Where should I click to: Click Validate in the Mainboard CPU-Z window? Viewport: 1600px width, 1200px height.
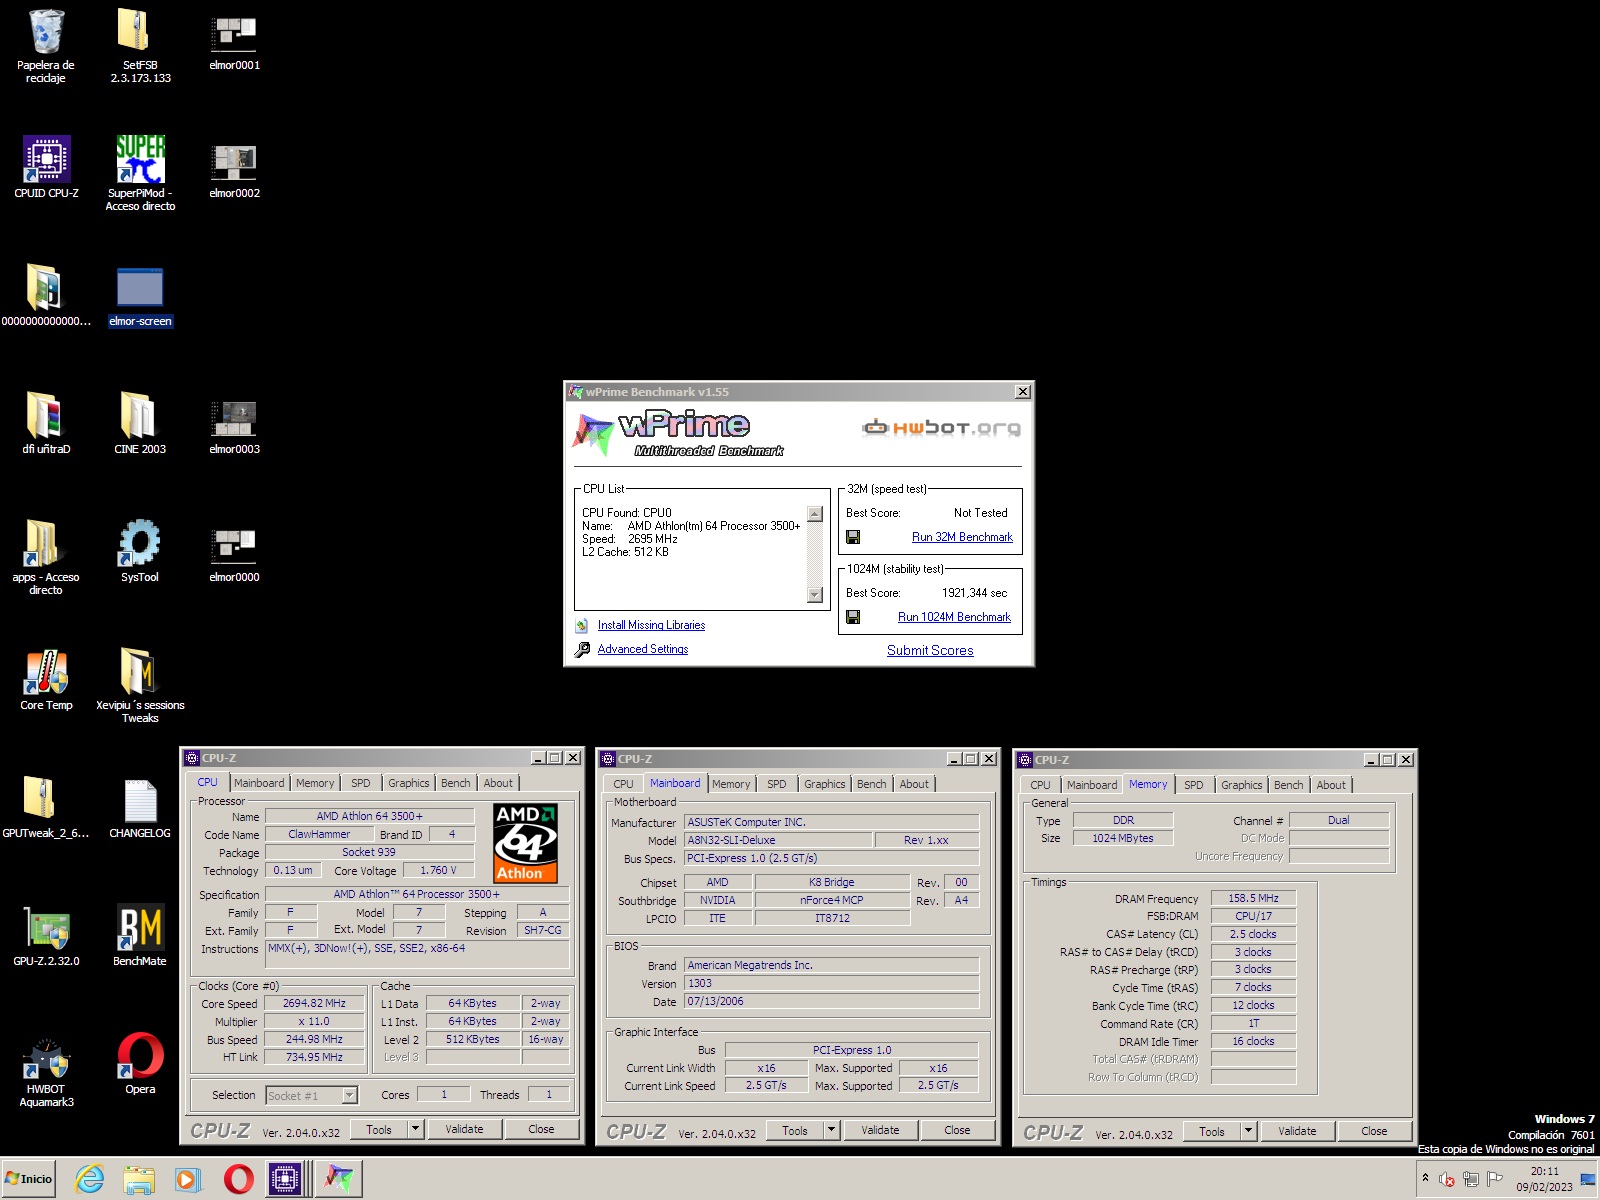click(x=880, y=1130)
